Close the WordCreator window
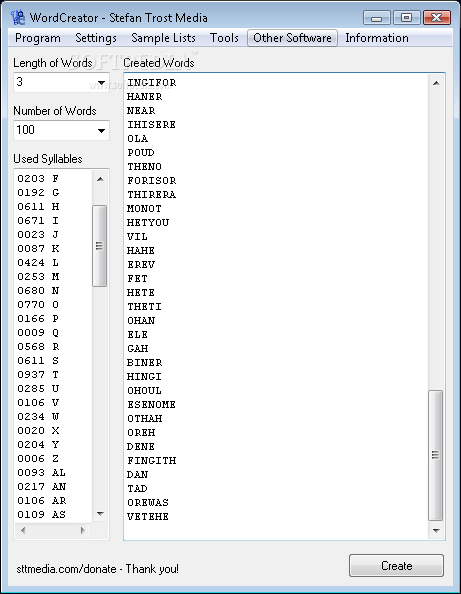The height and width of the screenshot is (594, 461). [437, 18]
